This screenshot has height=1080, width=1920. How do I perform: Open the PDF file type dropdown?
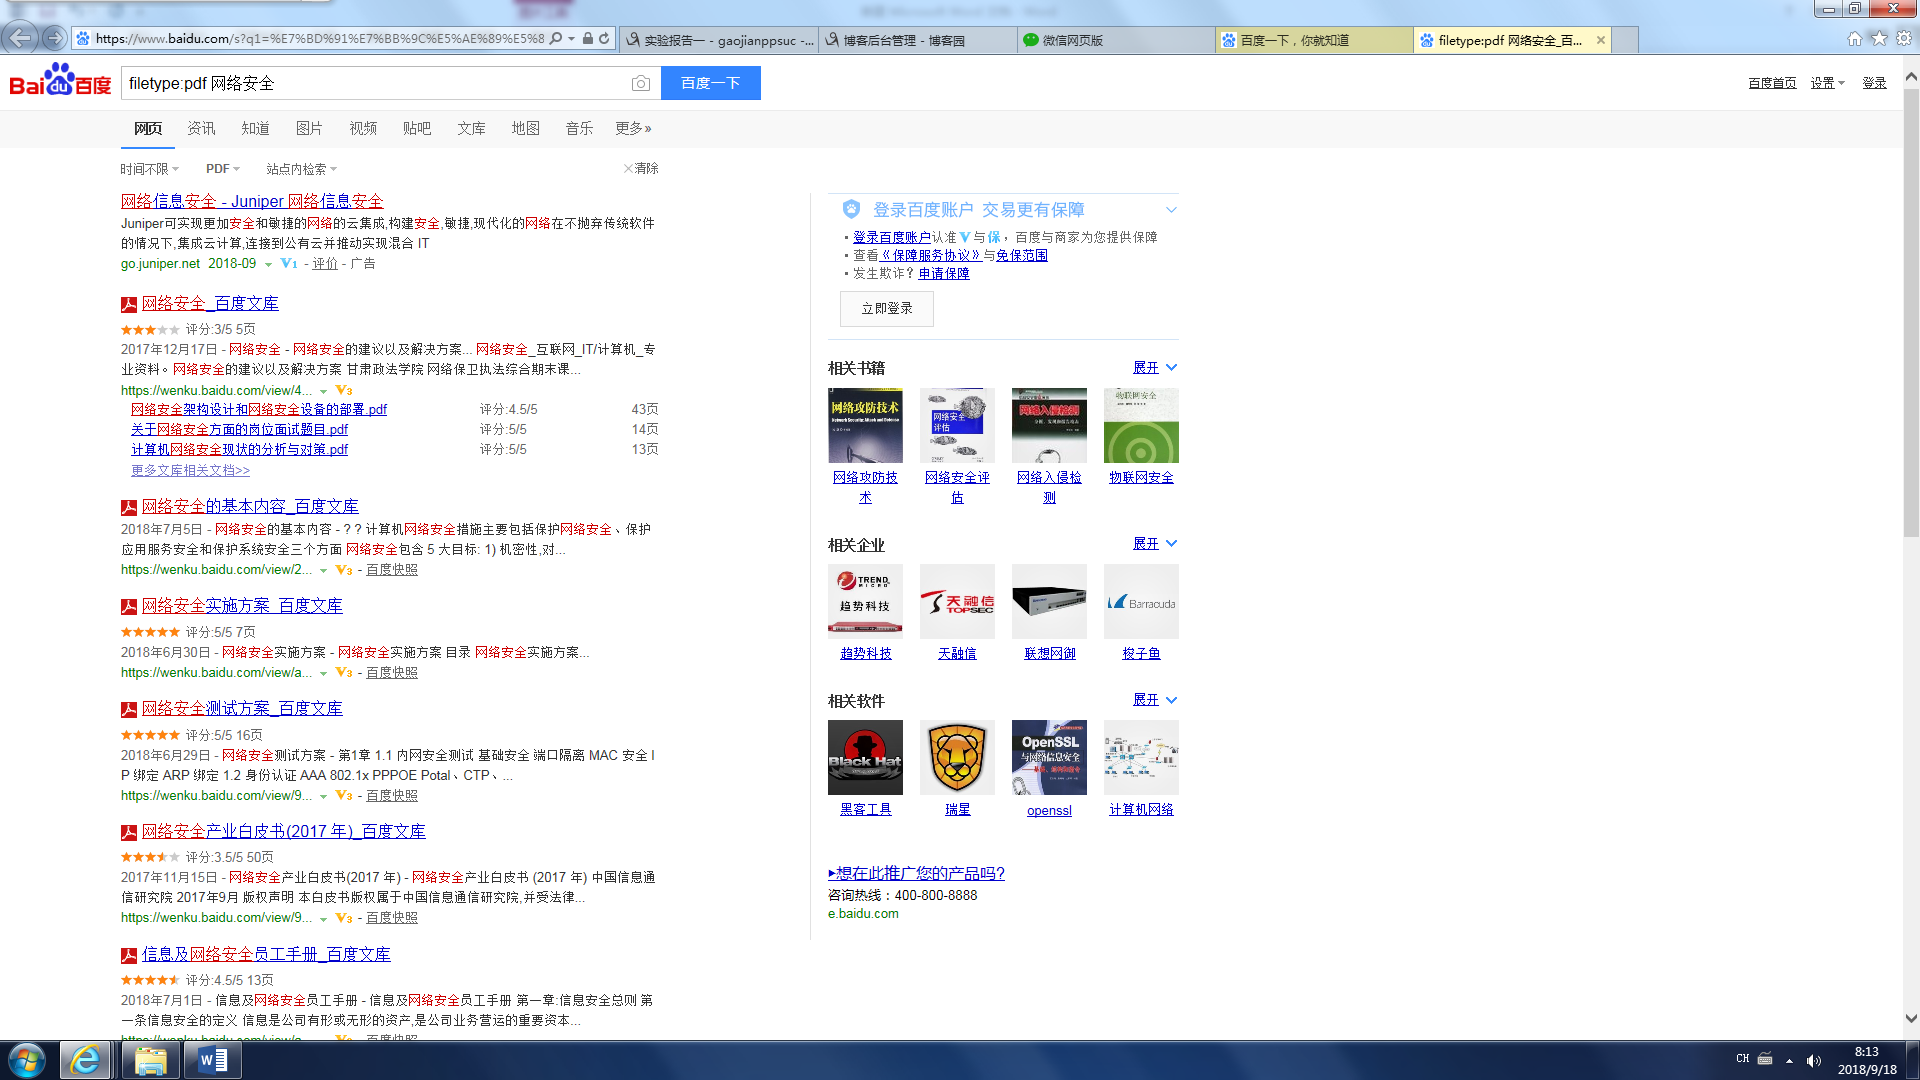[222, 169]
